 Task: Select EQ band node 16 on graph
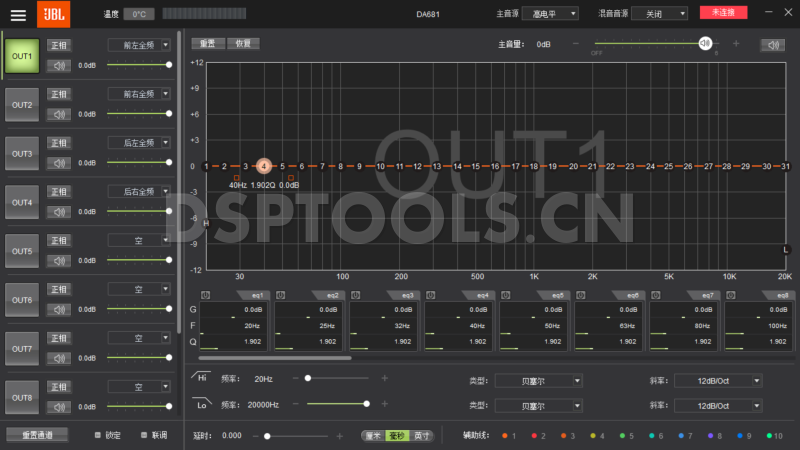click(x=495, y=166)
